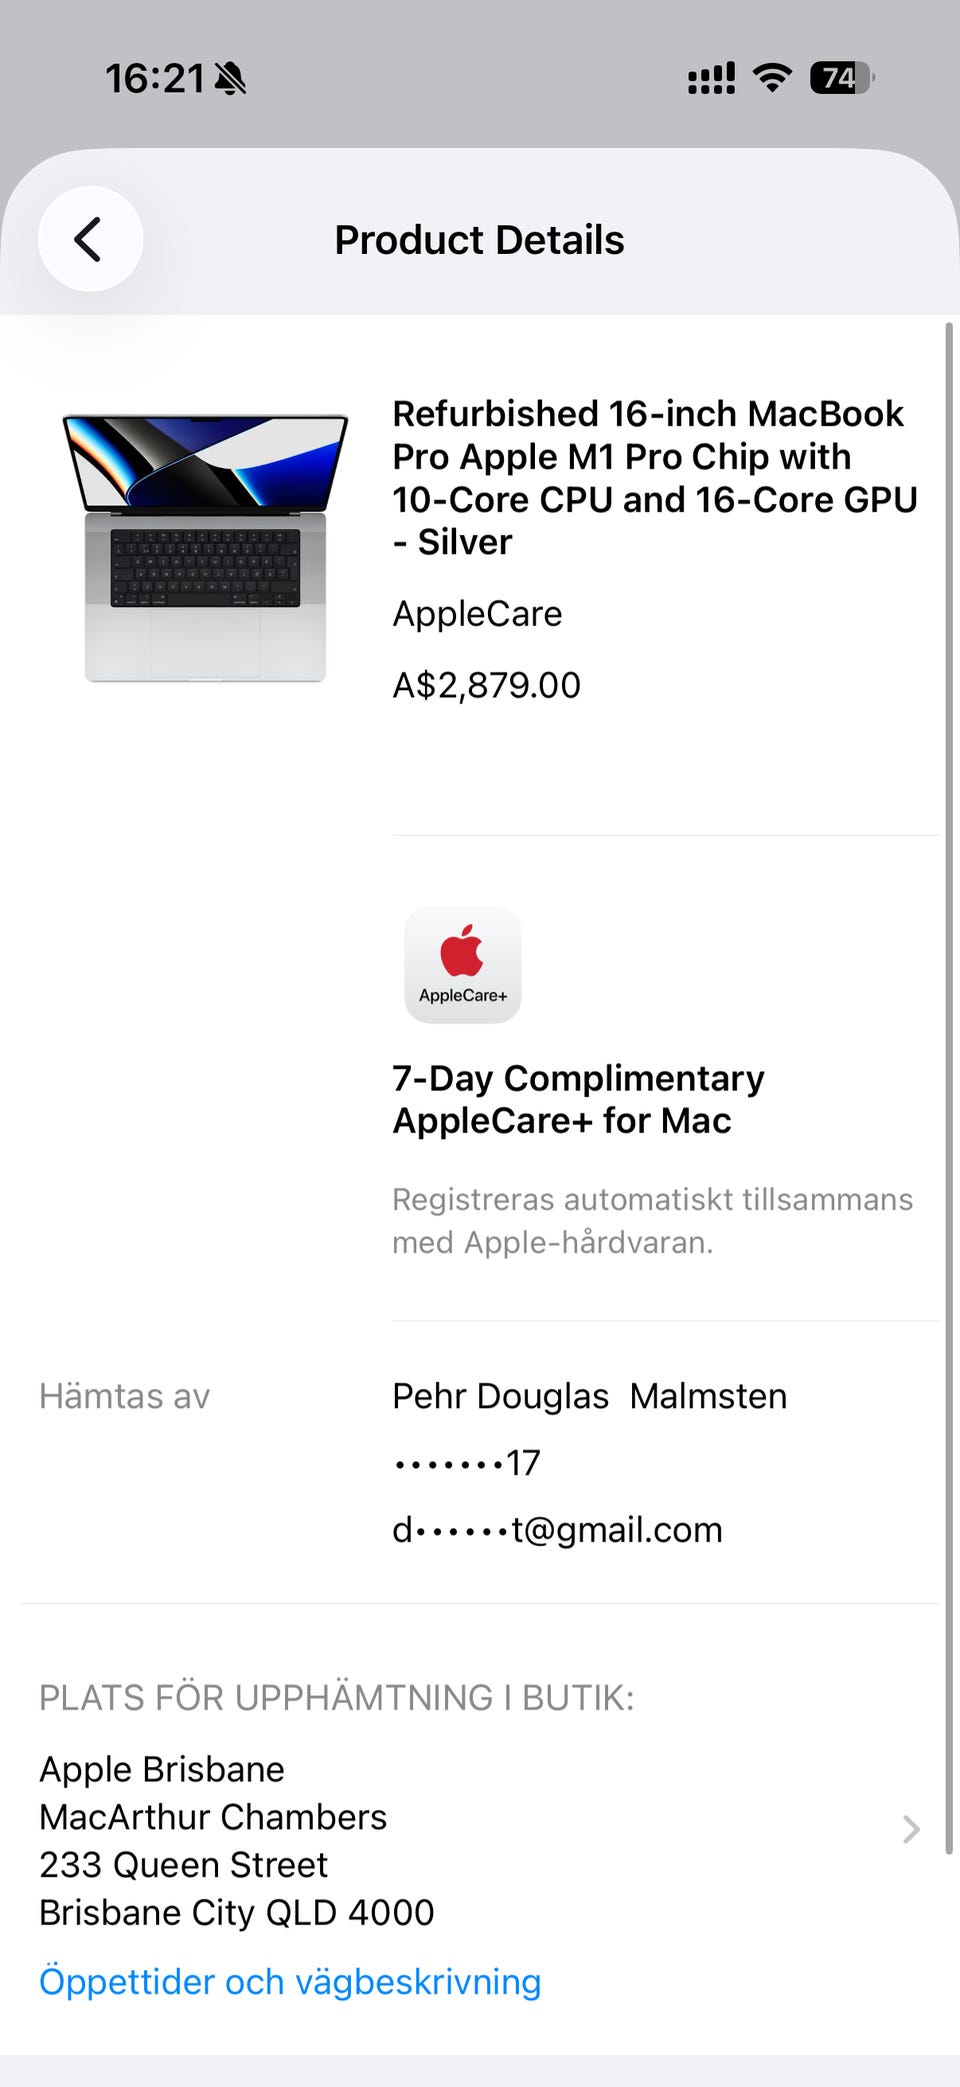The image size is (960, 2087).
Task: Tap the masked gmail address
Action: (557, 1529)
